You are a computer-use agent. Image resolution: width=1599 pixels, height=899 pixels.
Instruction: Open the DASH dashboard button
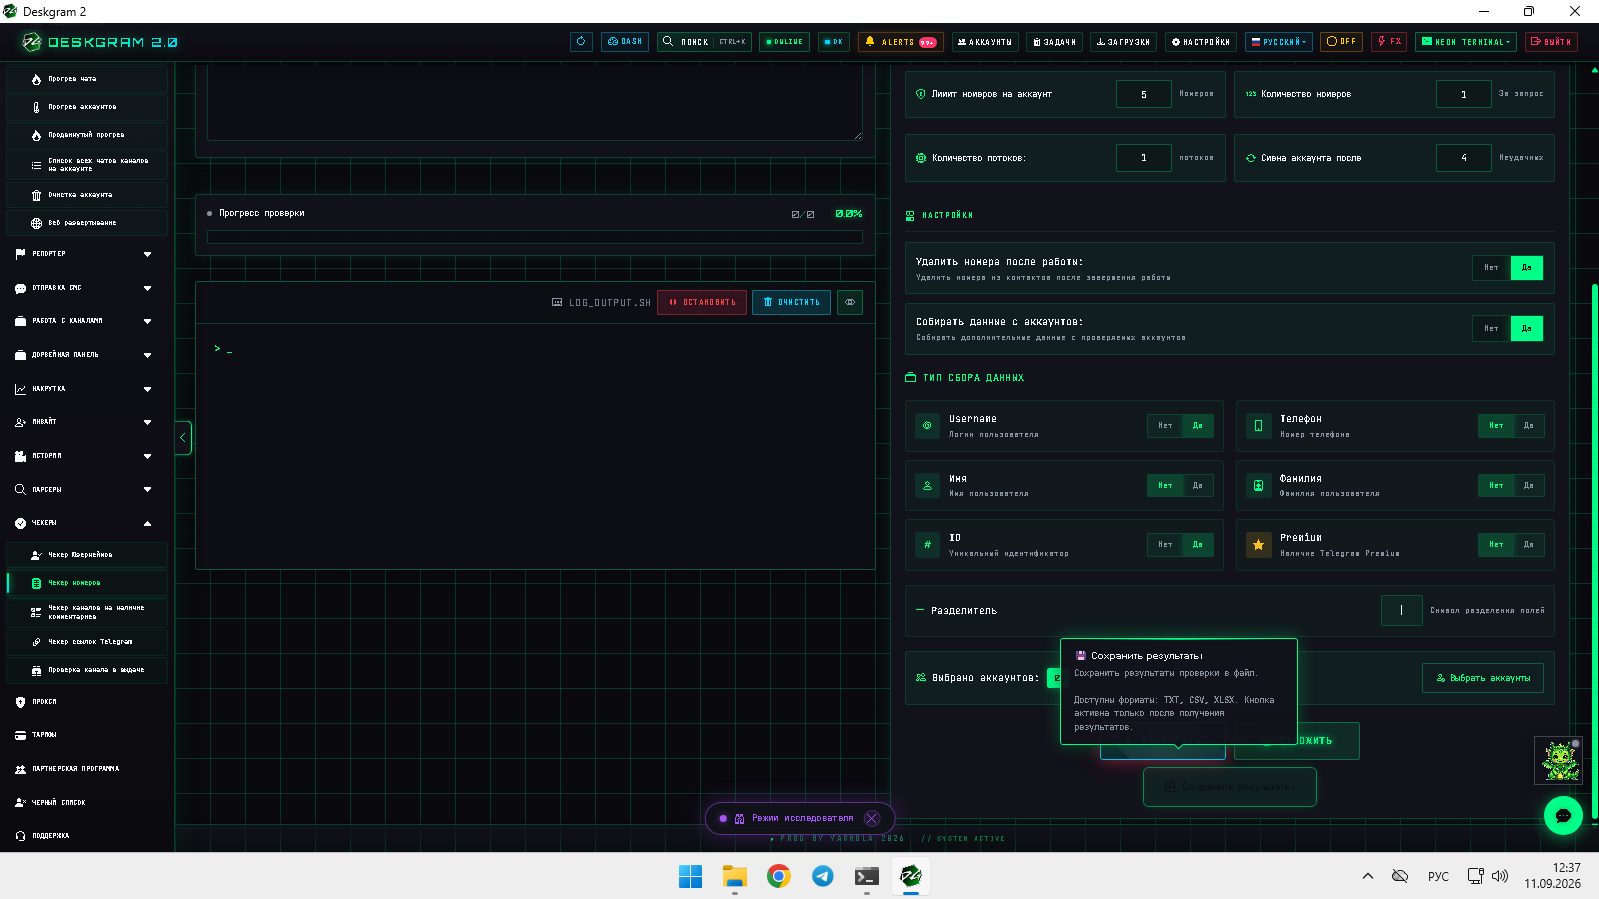[x=625, y=42]
